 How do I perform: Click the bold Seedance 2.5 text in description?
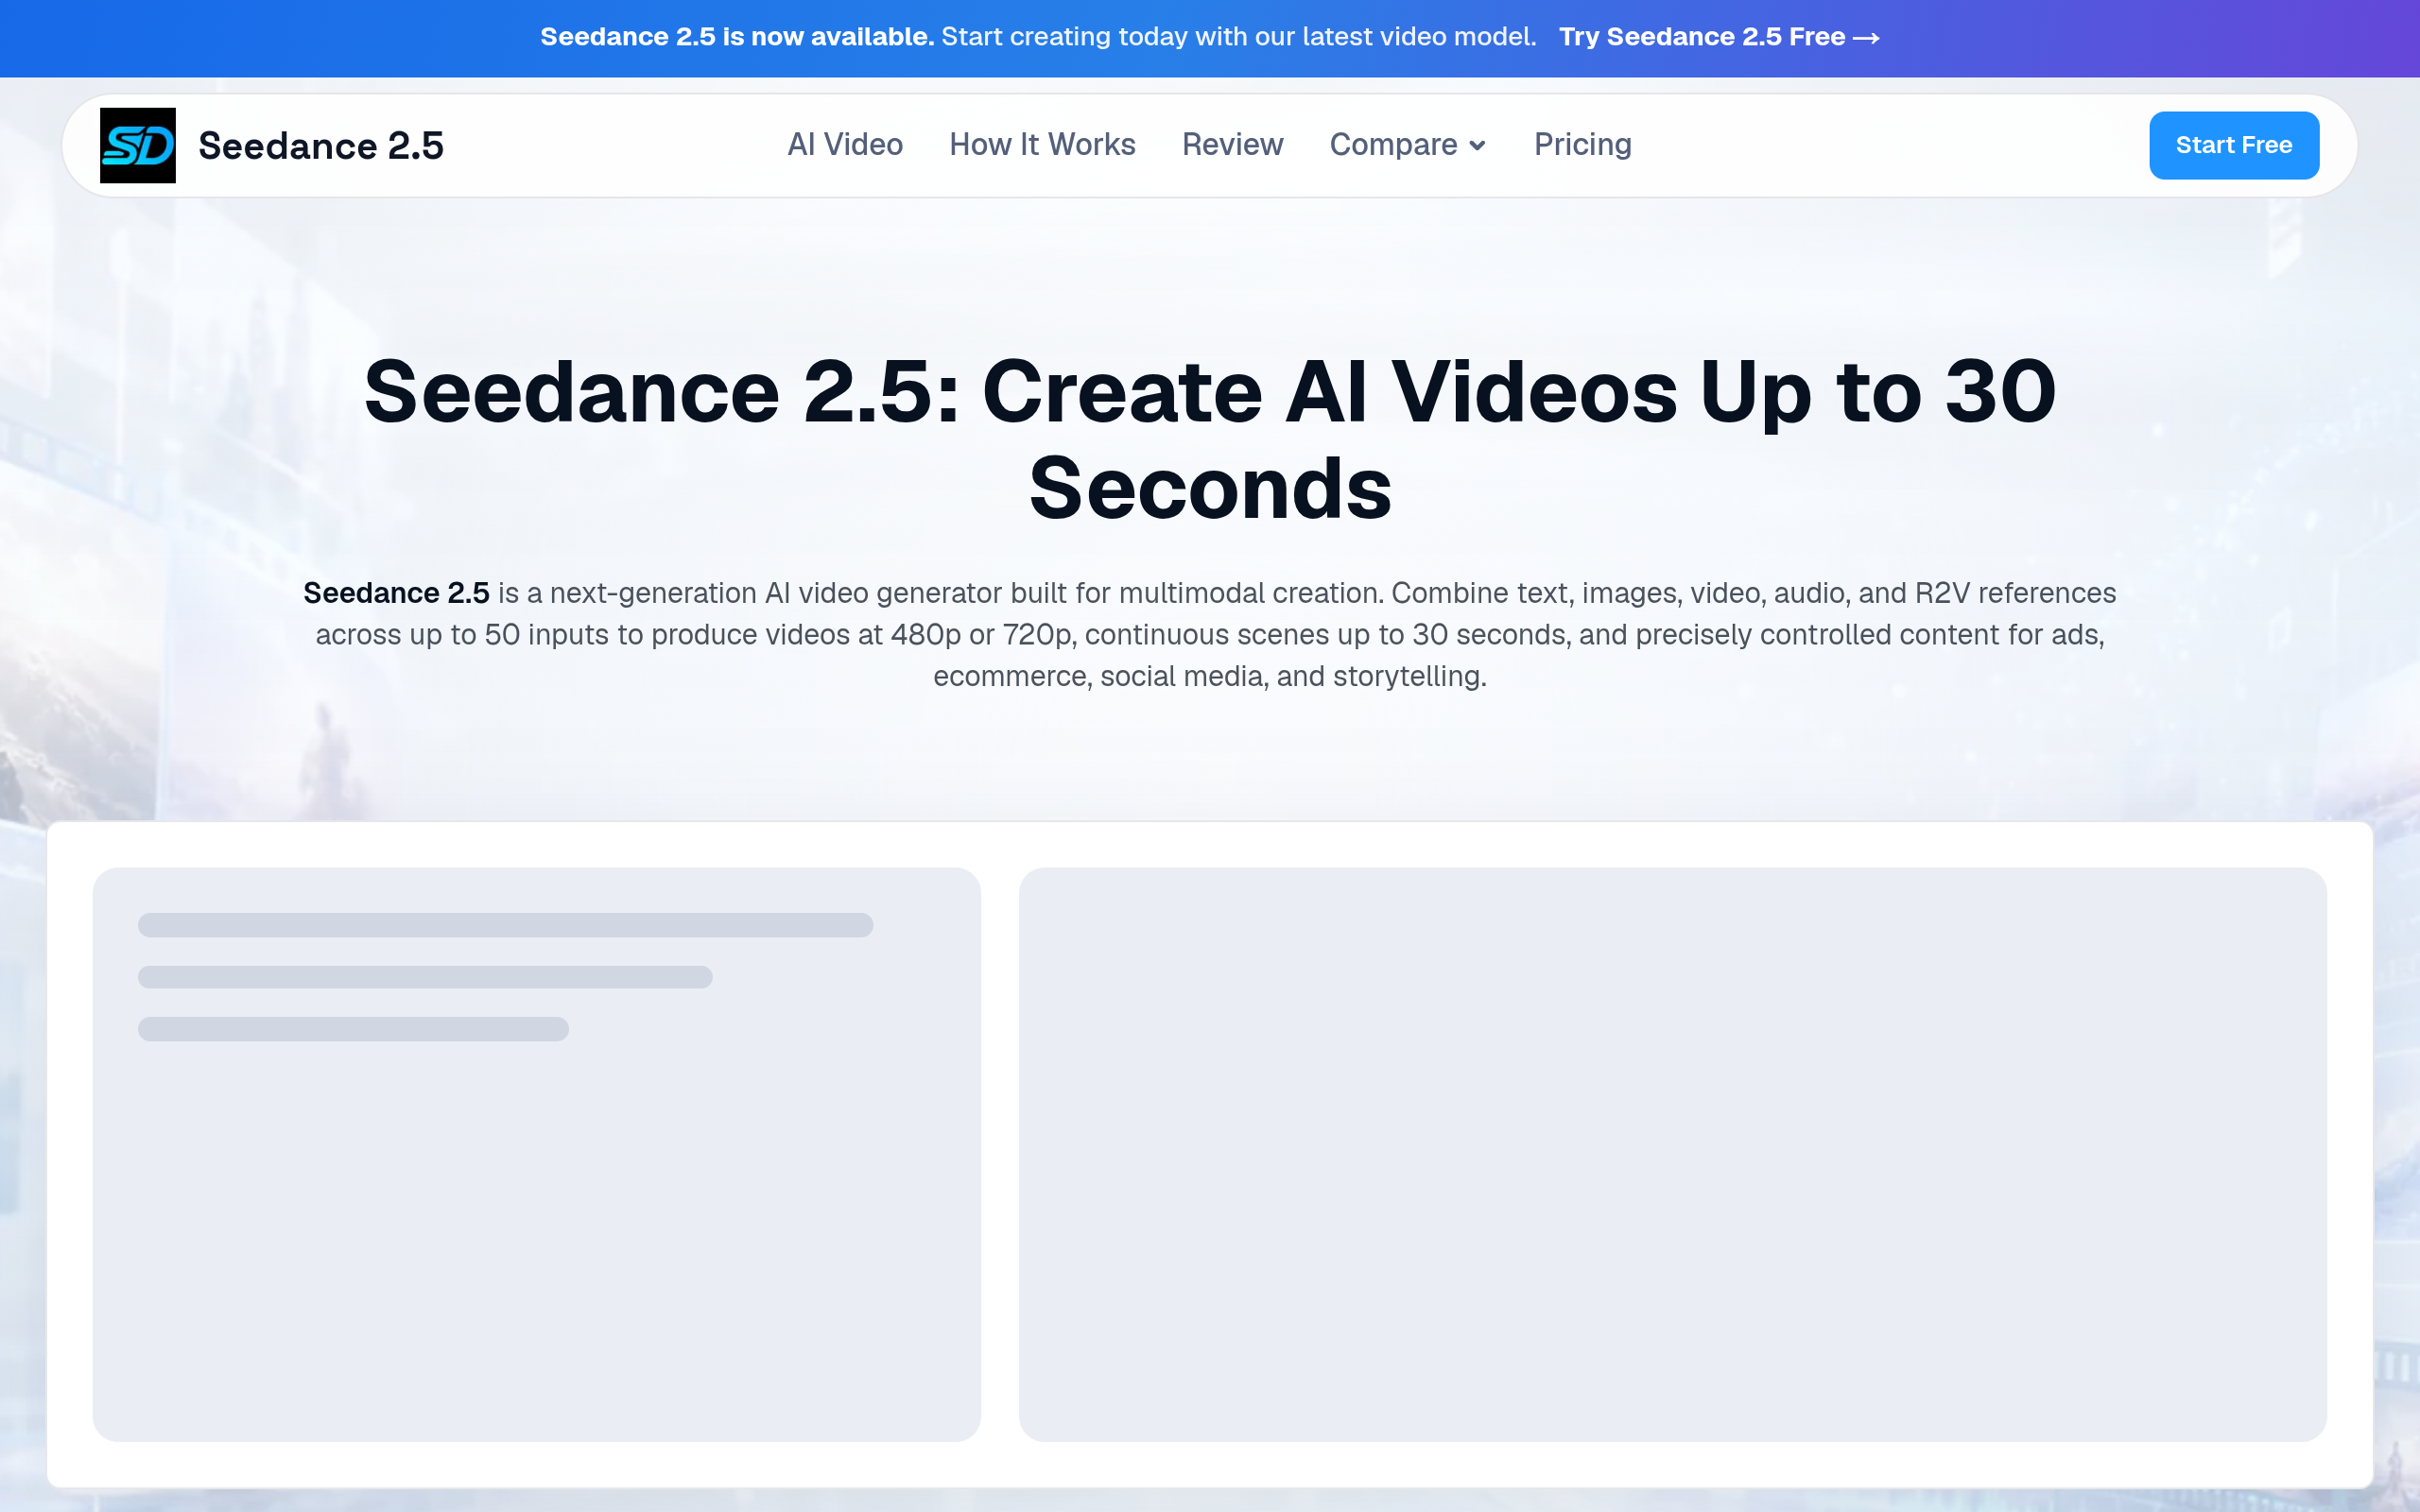[396, 593]
